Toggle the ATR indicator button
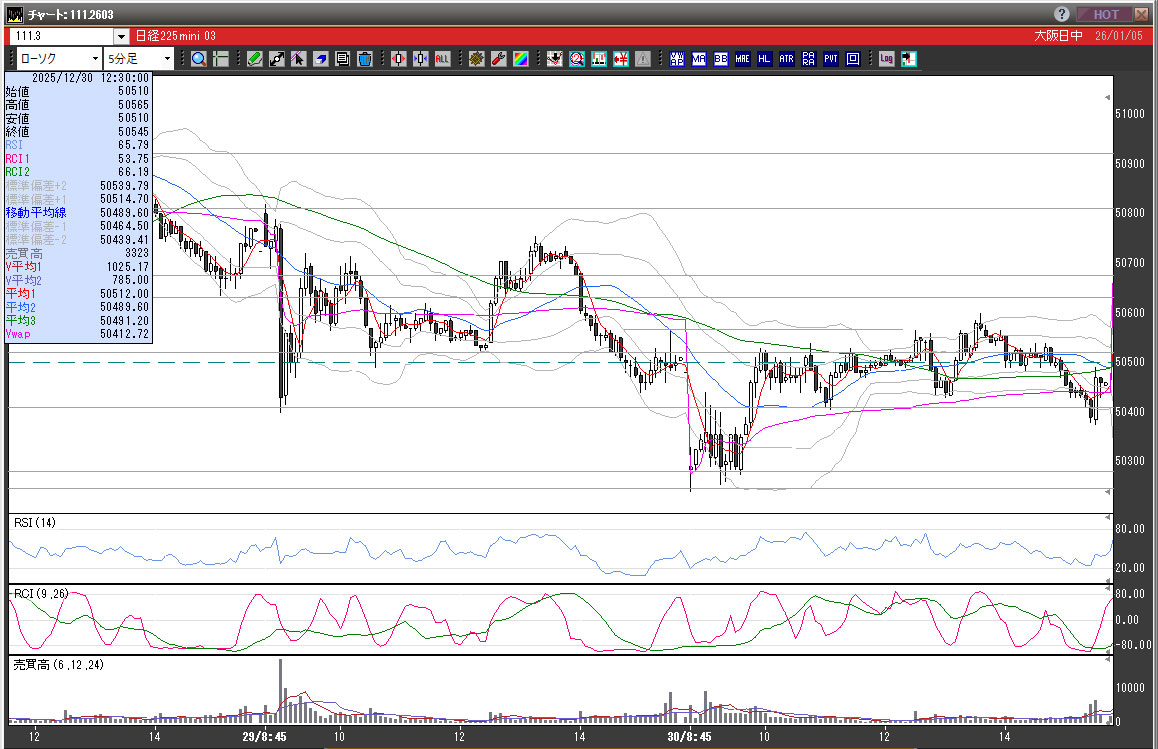The image size is (1158, 749). 786,59
